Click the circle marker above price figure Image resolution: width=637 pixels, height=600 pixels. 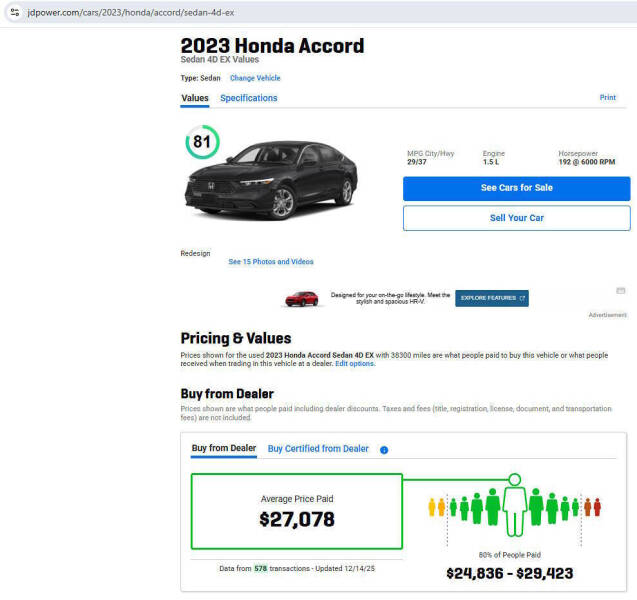click(x=515, y=479)
